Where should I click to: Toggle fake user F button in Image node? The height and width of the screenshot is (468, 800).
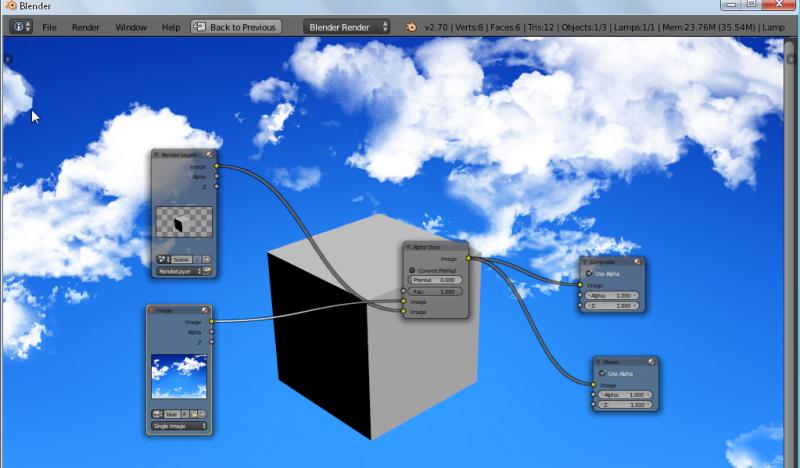(x=185, y=414)
